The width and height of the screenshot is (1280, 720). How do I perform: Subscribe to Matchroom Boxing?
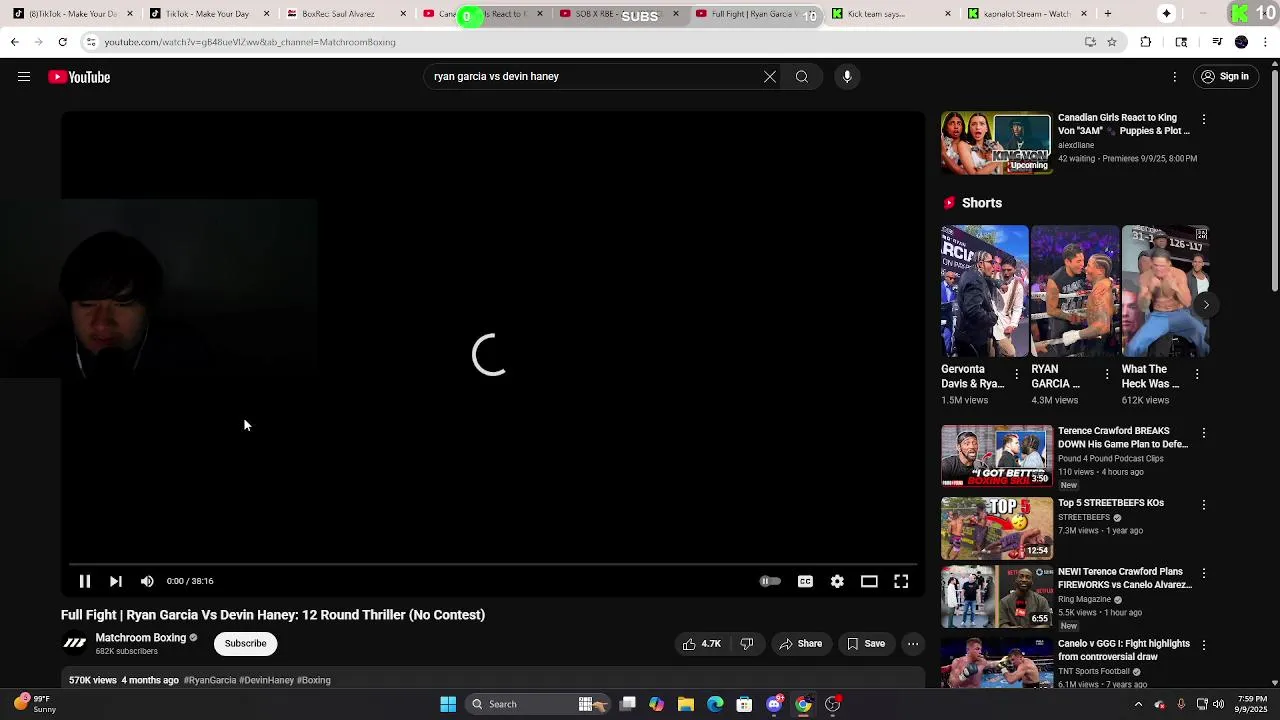[x=245, y=643]
